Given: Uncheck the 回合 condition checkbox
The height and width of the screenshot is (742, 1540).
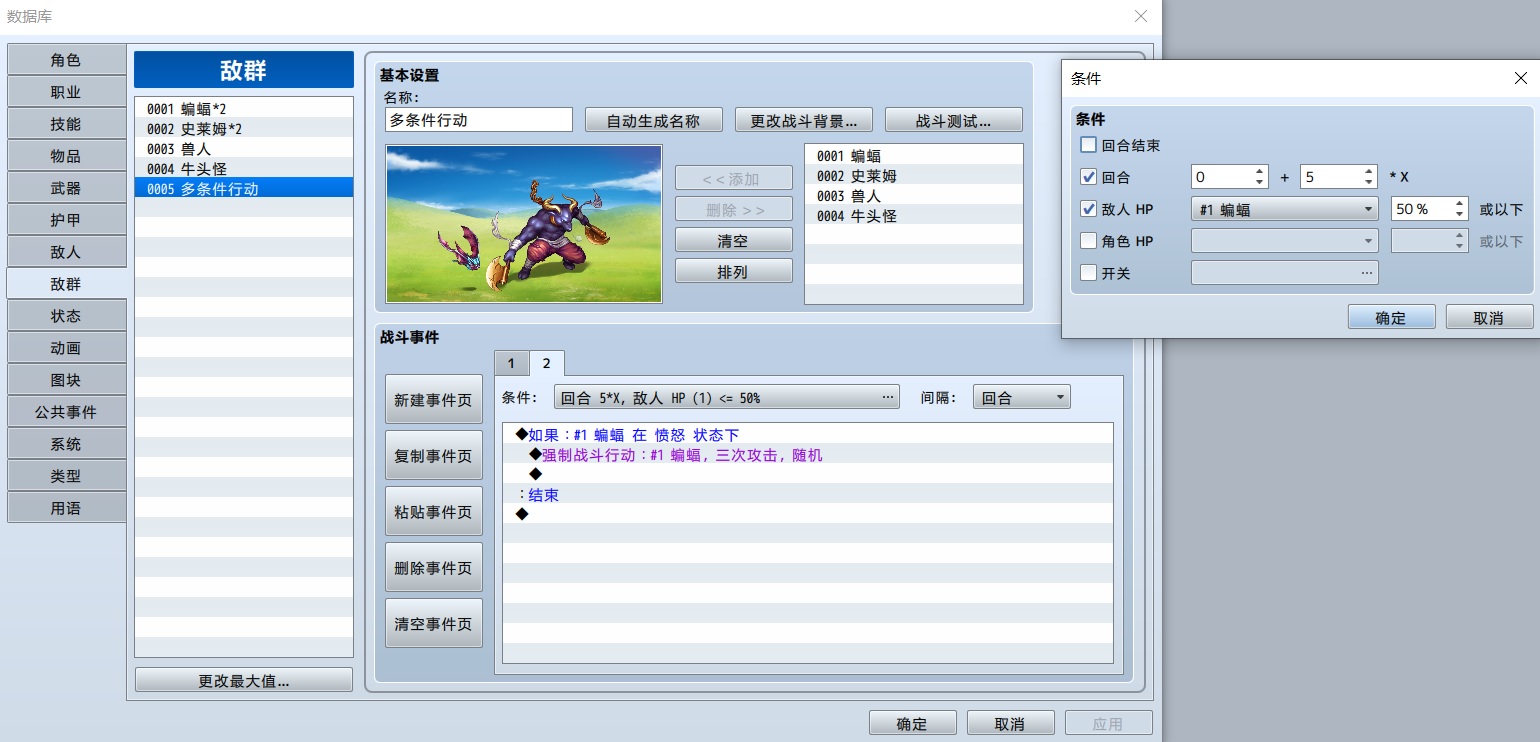Looking at the screenshot, I should point(1088,177).
